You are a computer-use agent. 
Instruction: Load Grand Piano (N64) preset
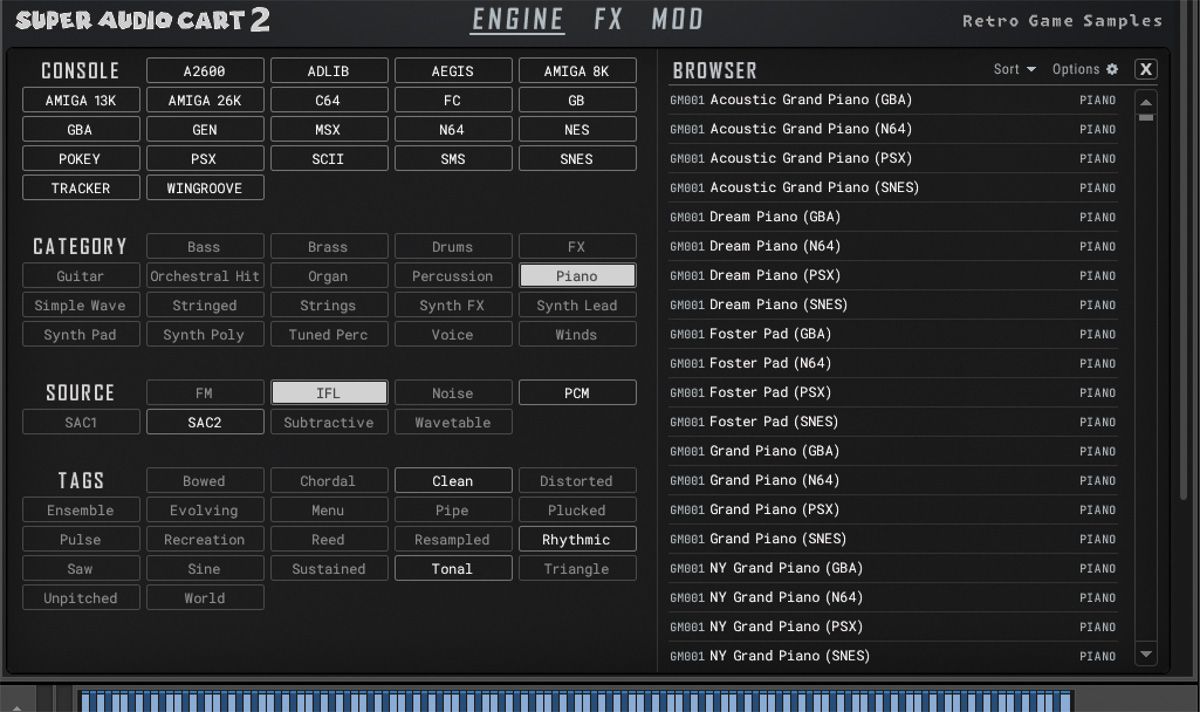coord(893,480)
